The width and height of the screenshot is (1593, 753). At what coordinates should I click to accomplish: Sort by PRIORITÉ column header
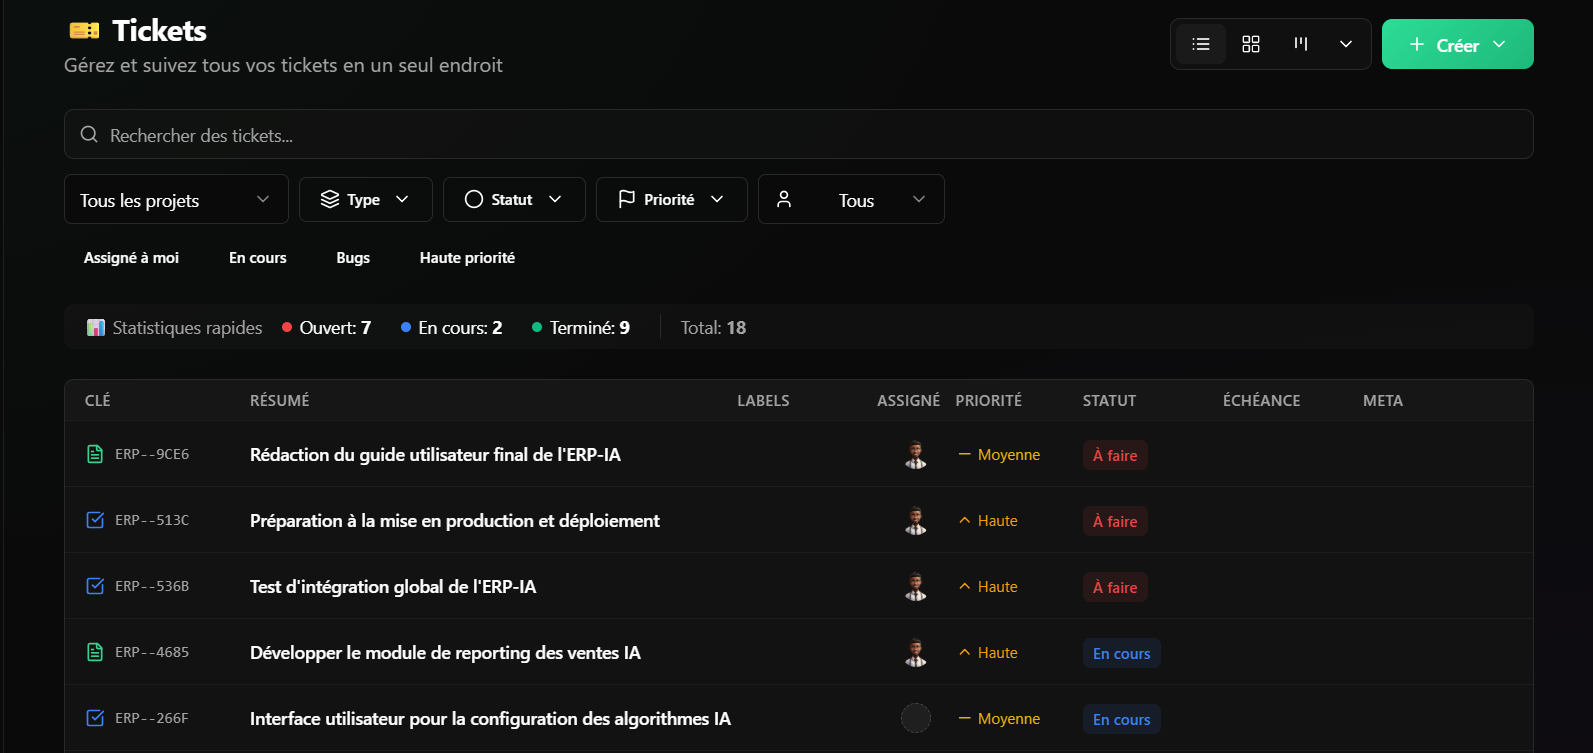point(989,400)
